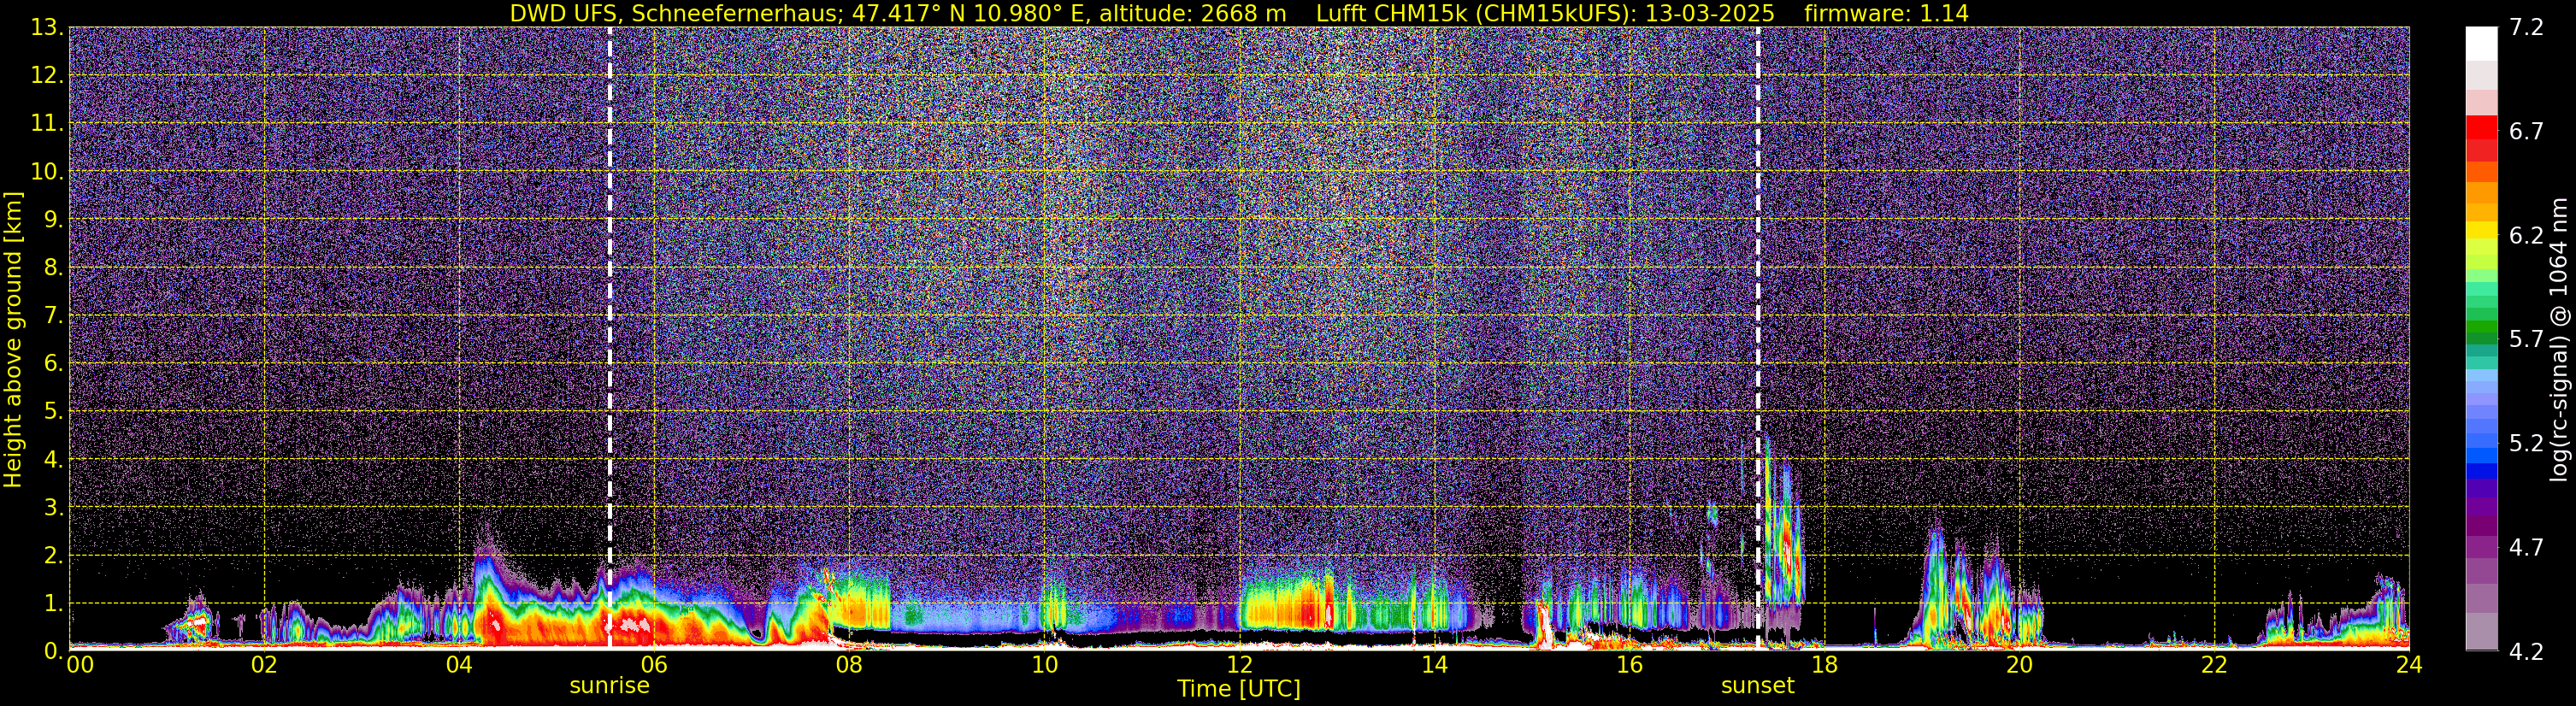The width and height of the screenshot is (2576, 706).
Task: Click the 'Height above ground [km]' axis title
Action: coord(13,339)
